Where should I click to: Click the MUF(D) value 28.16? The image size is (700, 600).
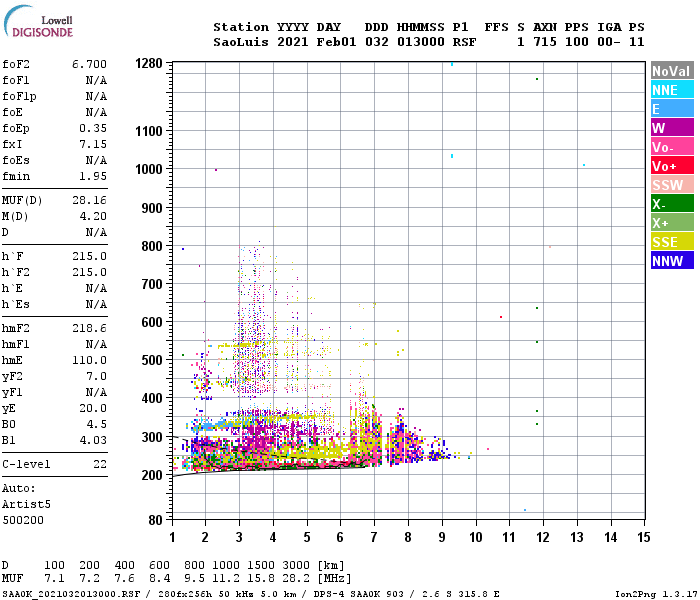[89, 200]
